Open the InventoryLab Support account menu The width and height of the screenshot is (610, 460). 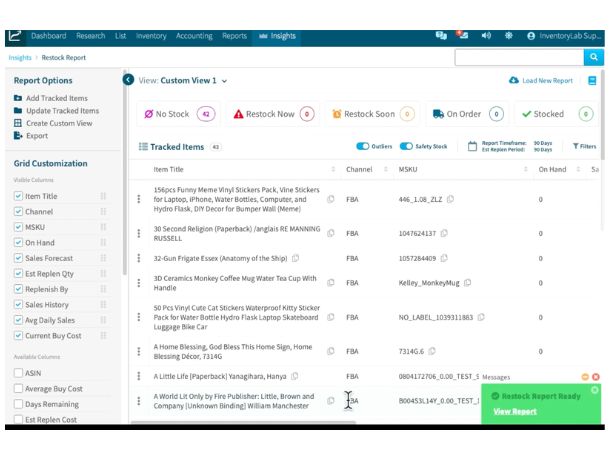(564, 36)
